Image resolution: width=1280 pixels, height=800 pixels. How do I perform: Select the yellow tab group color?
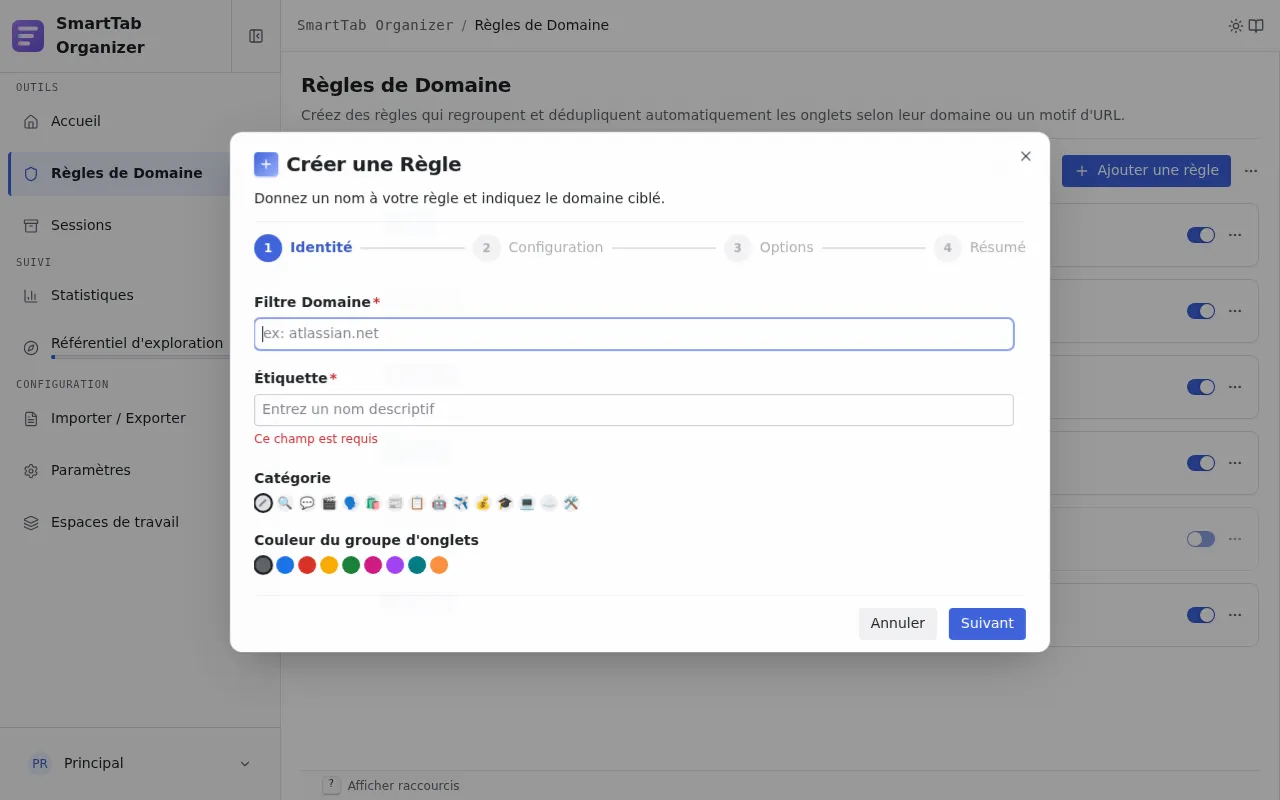(x=329, y=565)
